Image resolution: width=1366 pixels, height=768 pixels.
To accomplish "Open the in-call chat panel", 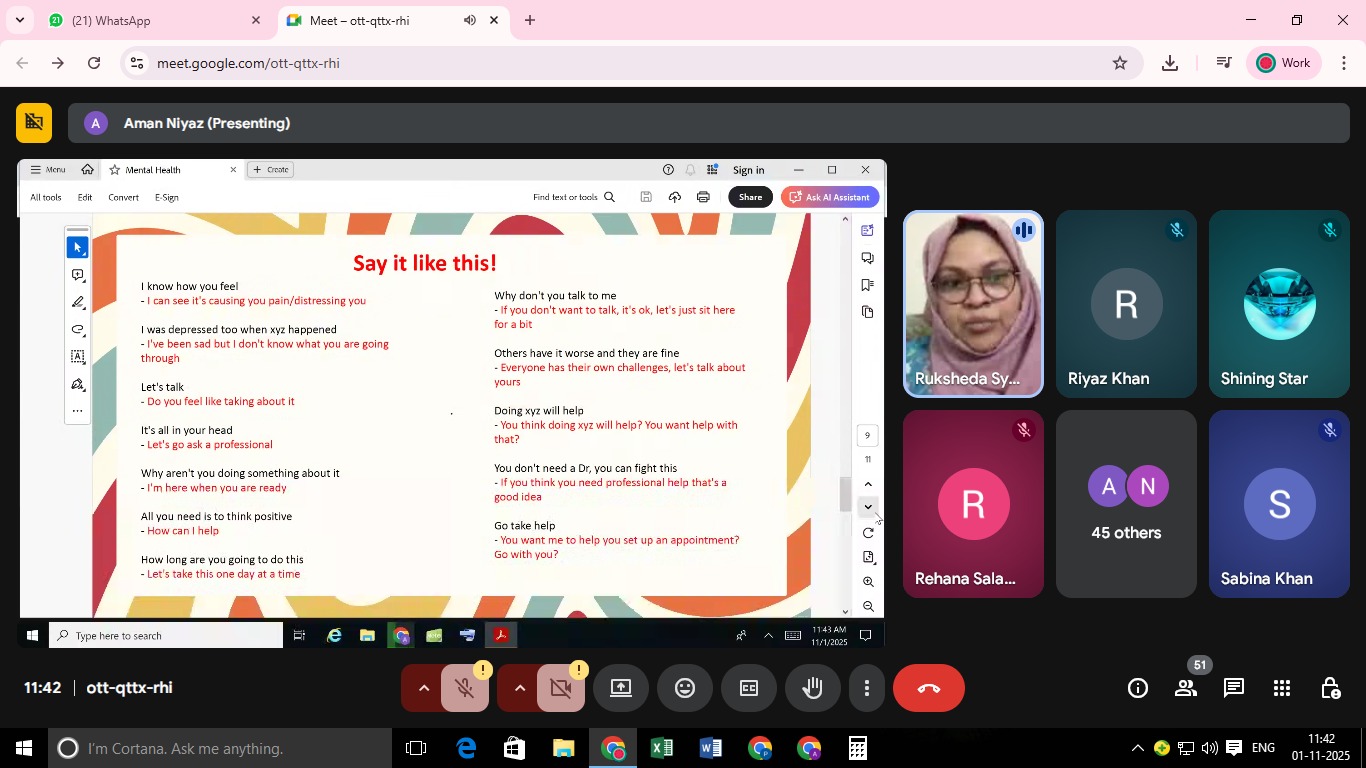I will tap(1234, 688).
